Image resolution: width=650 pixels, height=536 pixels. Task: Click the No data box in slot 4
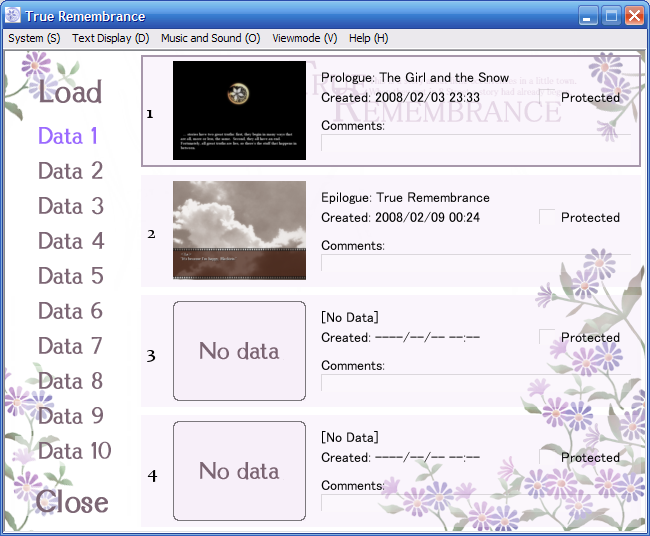[239, 471]
